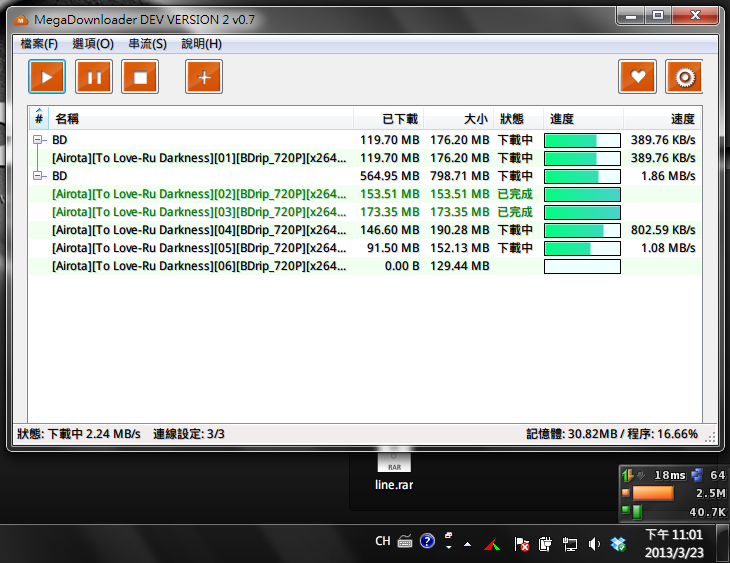The height and width of the screenshot is (563, 730).
Task: Open the 選項(O) menu
Action: [x=93, y=44]
